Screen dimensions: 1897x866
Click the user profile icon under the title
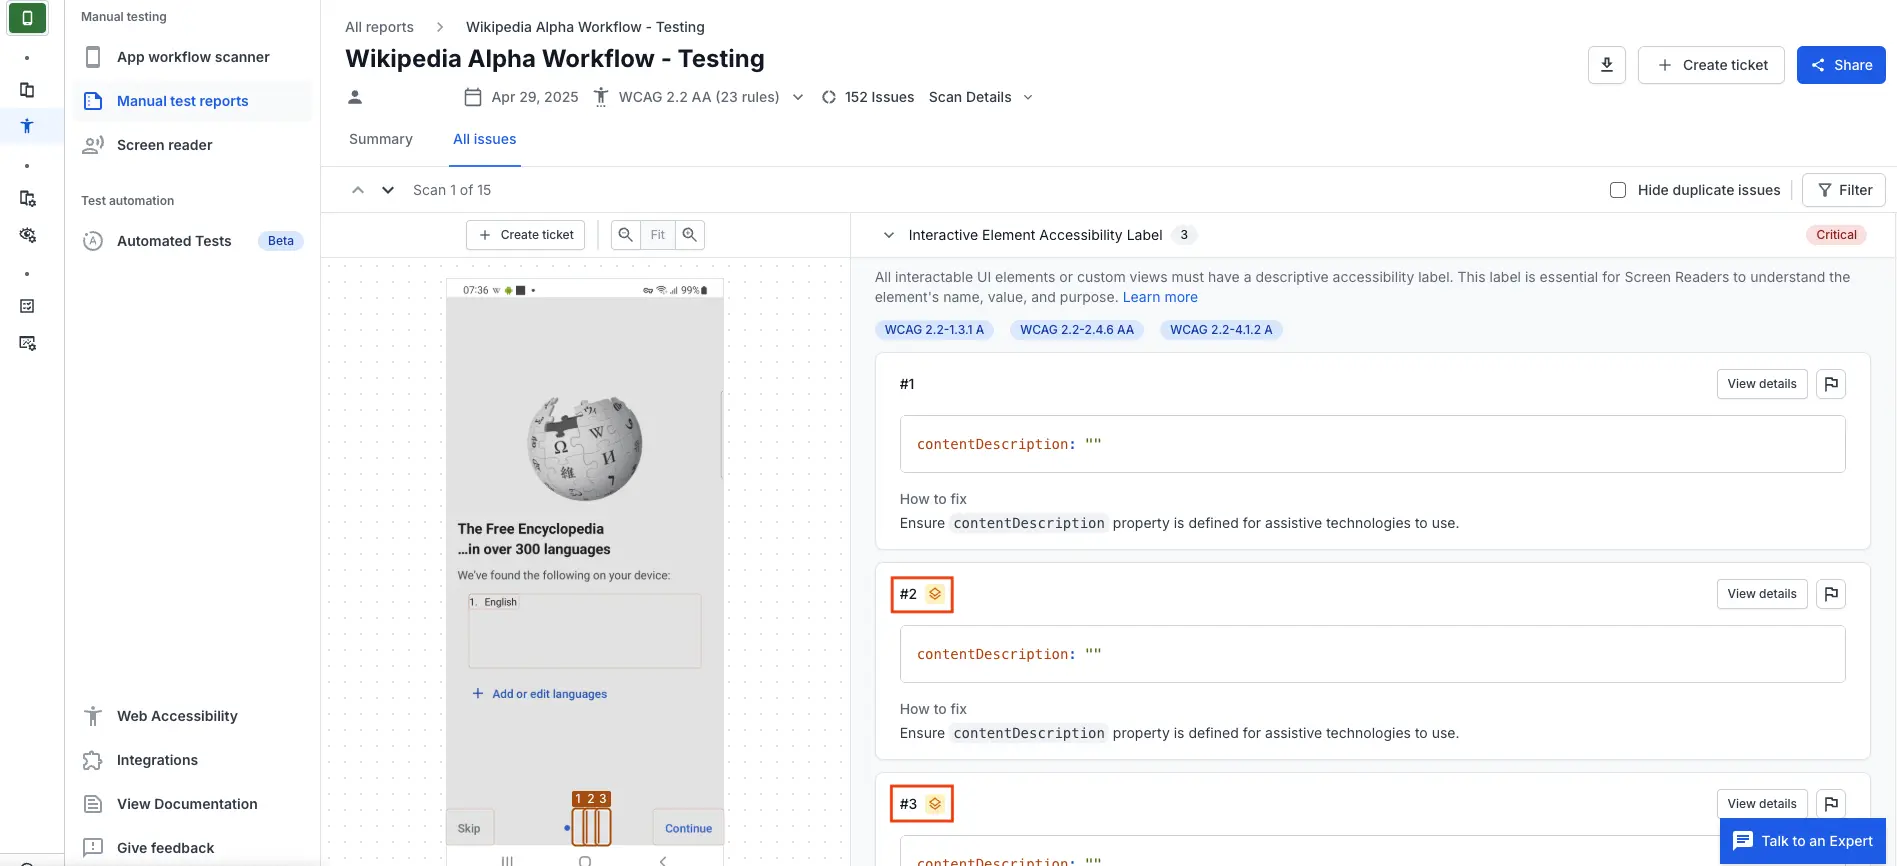point(355,97)
